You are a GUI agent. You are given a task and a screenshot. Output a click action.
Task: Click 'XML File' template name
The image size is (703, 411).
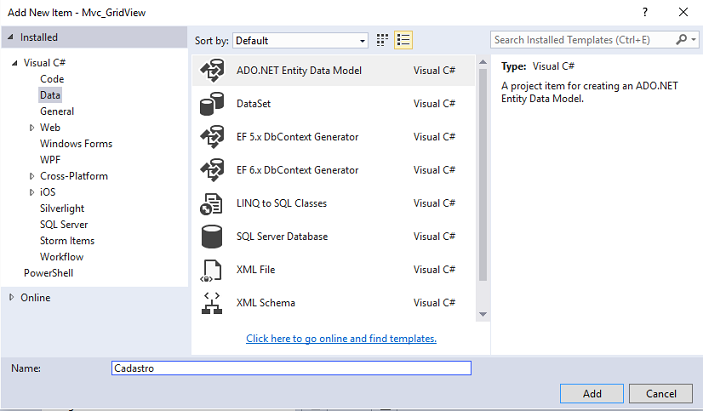[256, 270]
